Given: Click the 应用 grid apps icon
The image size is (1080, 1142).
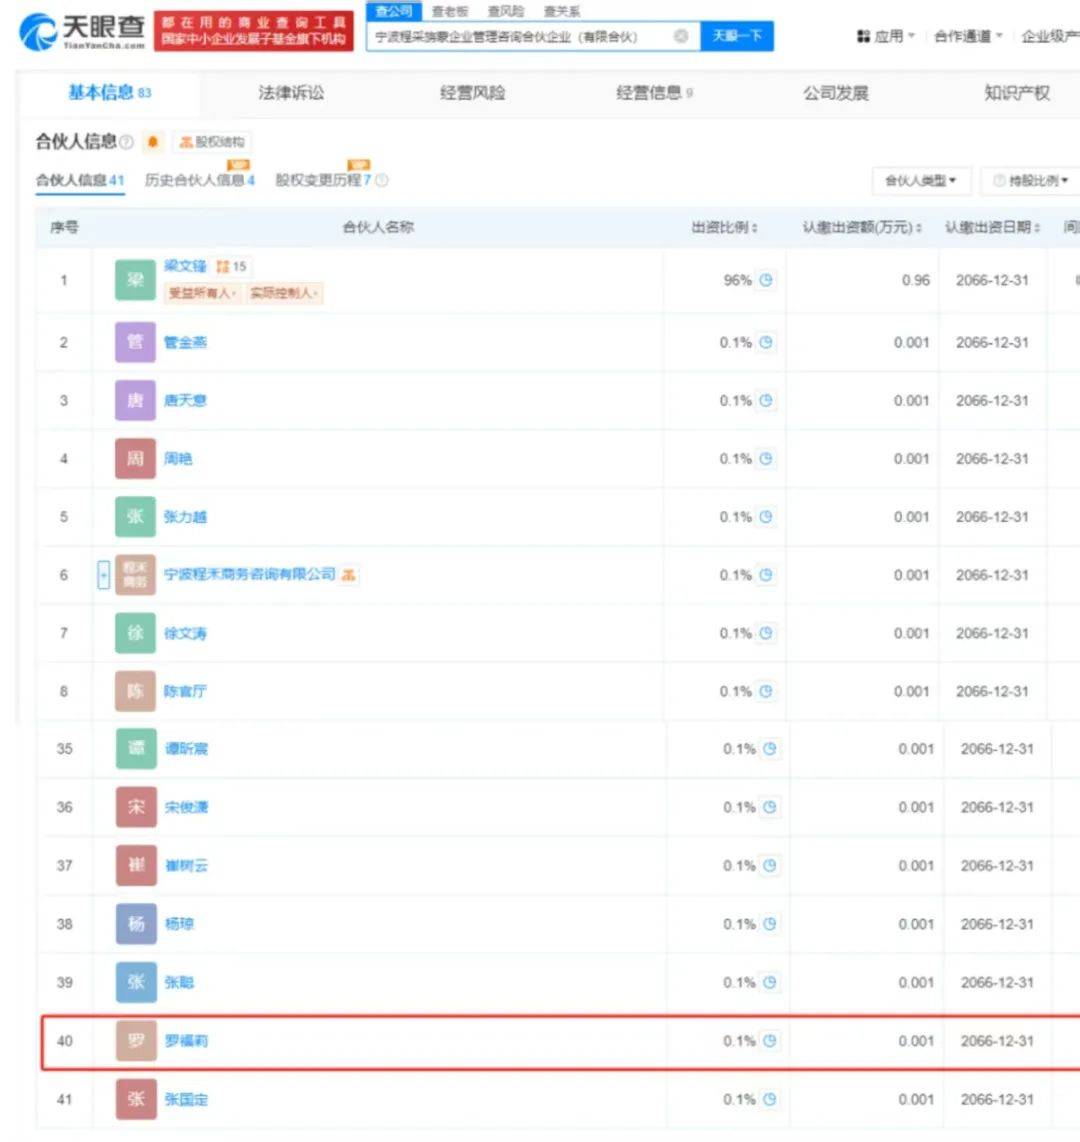Looking at the screenshot, I should coord(864,36).
